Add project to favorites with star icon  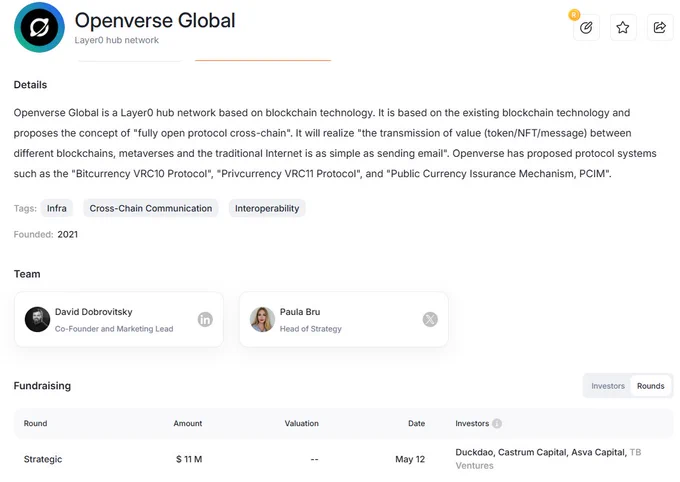(623, 28)
